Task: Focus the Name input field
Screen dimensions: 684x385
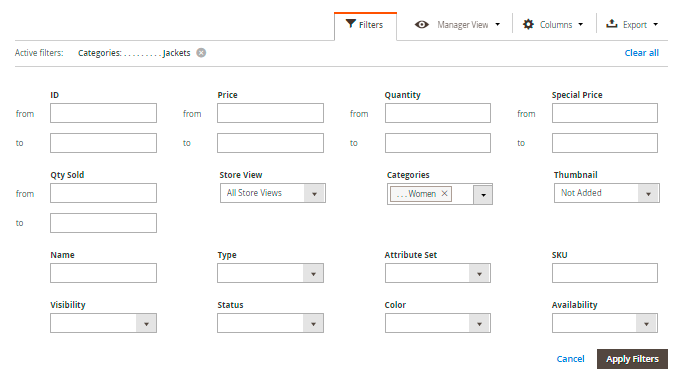Action: pos(103,273)
